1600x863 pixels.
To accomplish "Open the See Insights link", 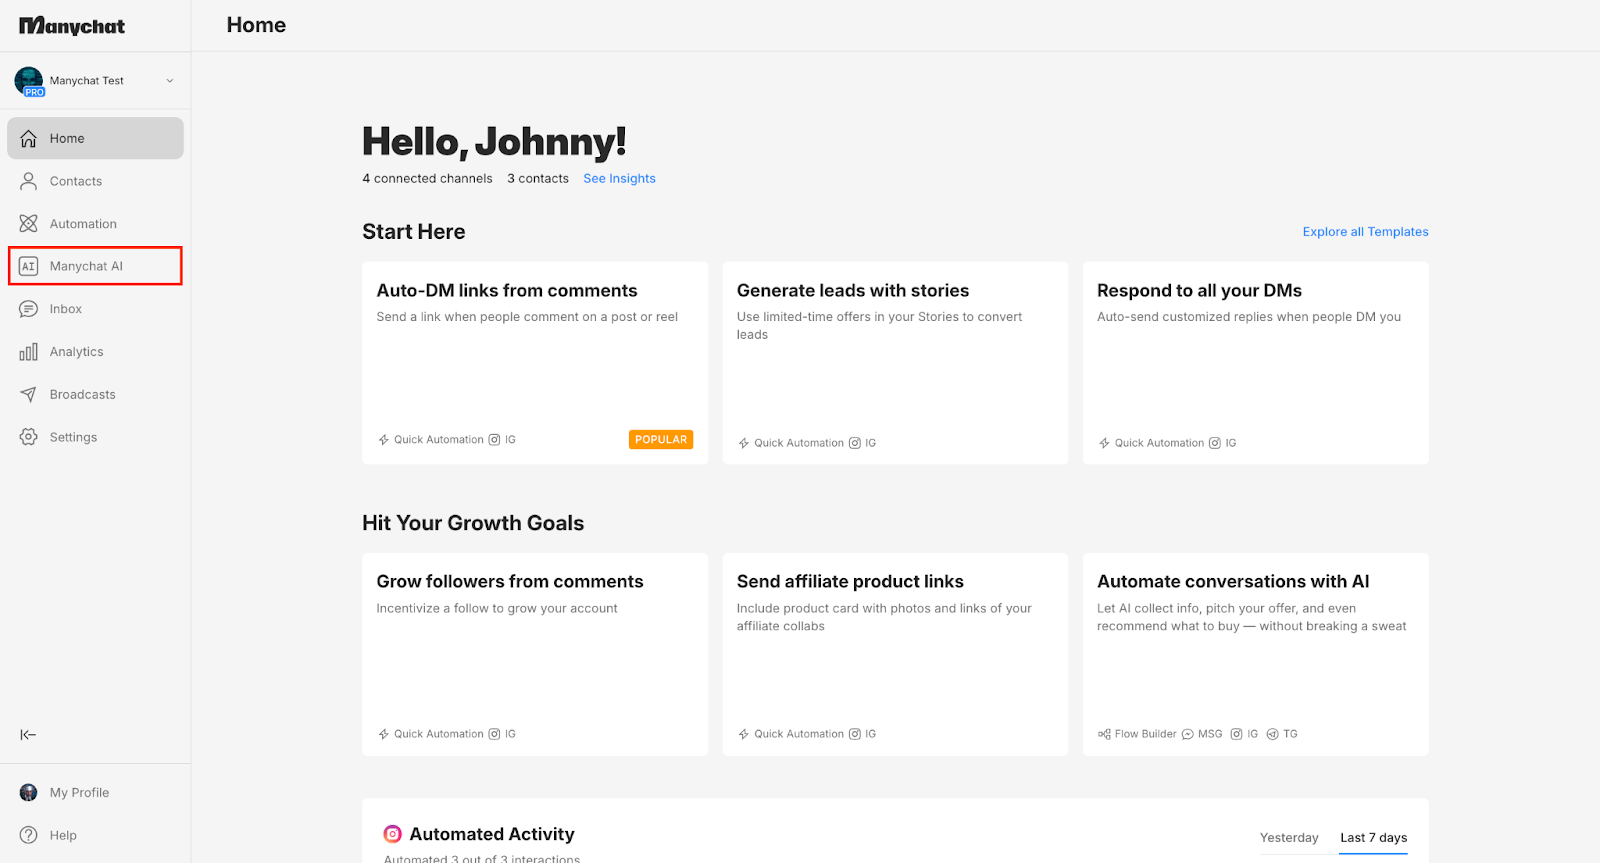I will pyautogui.click(x=619, y=179).
